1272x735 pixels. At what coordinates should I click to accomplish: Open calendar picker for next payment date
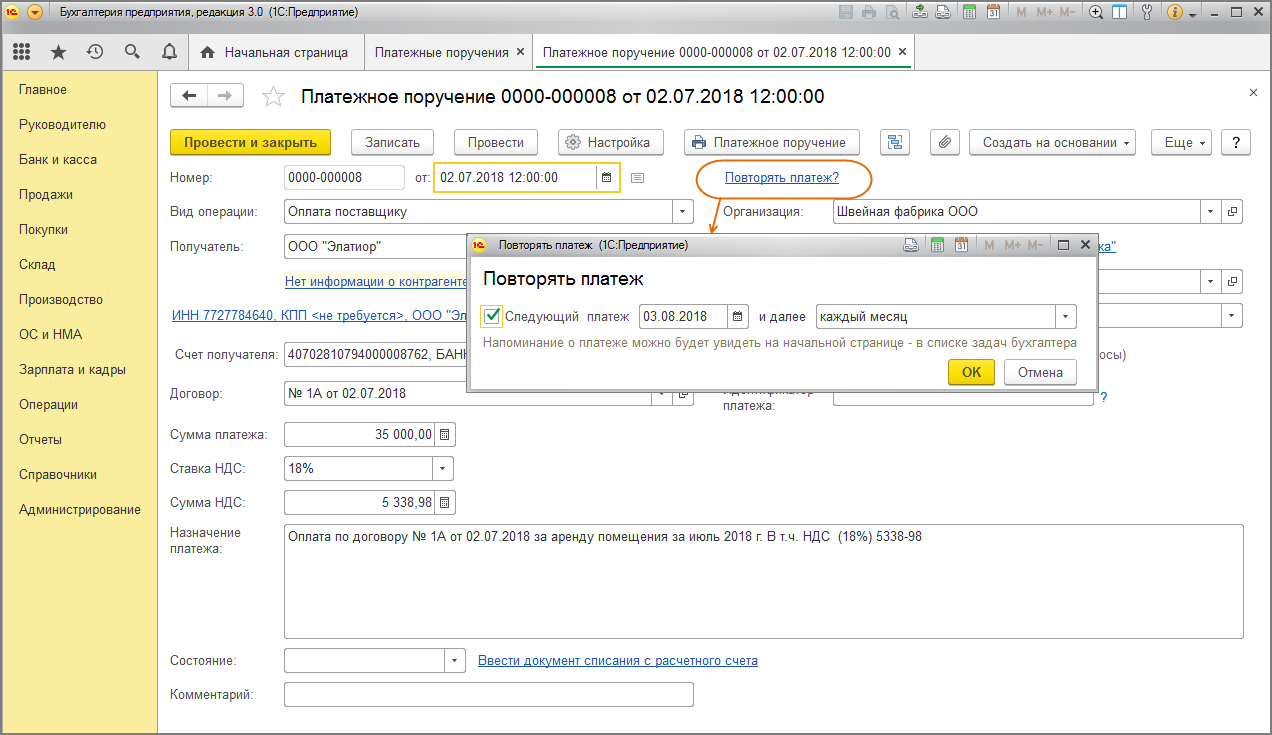(x=738, y=317)
